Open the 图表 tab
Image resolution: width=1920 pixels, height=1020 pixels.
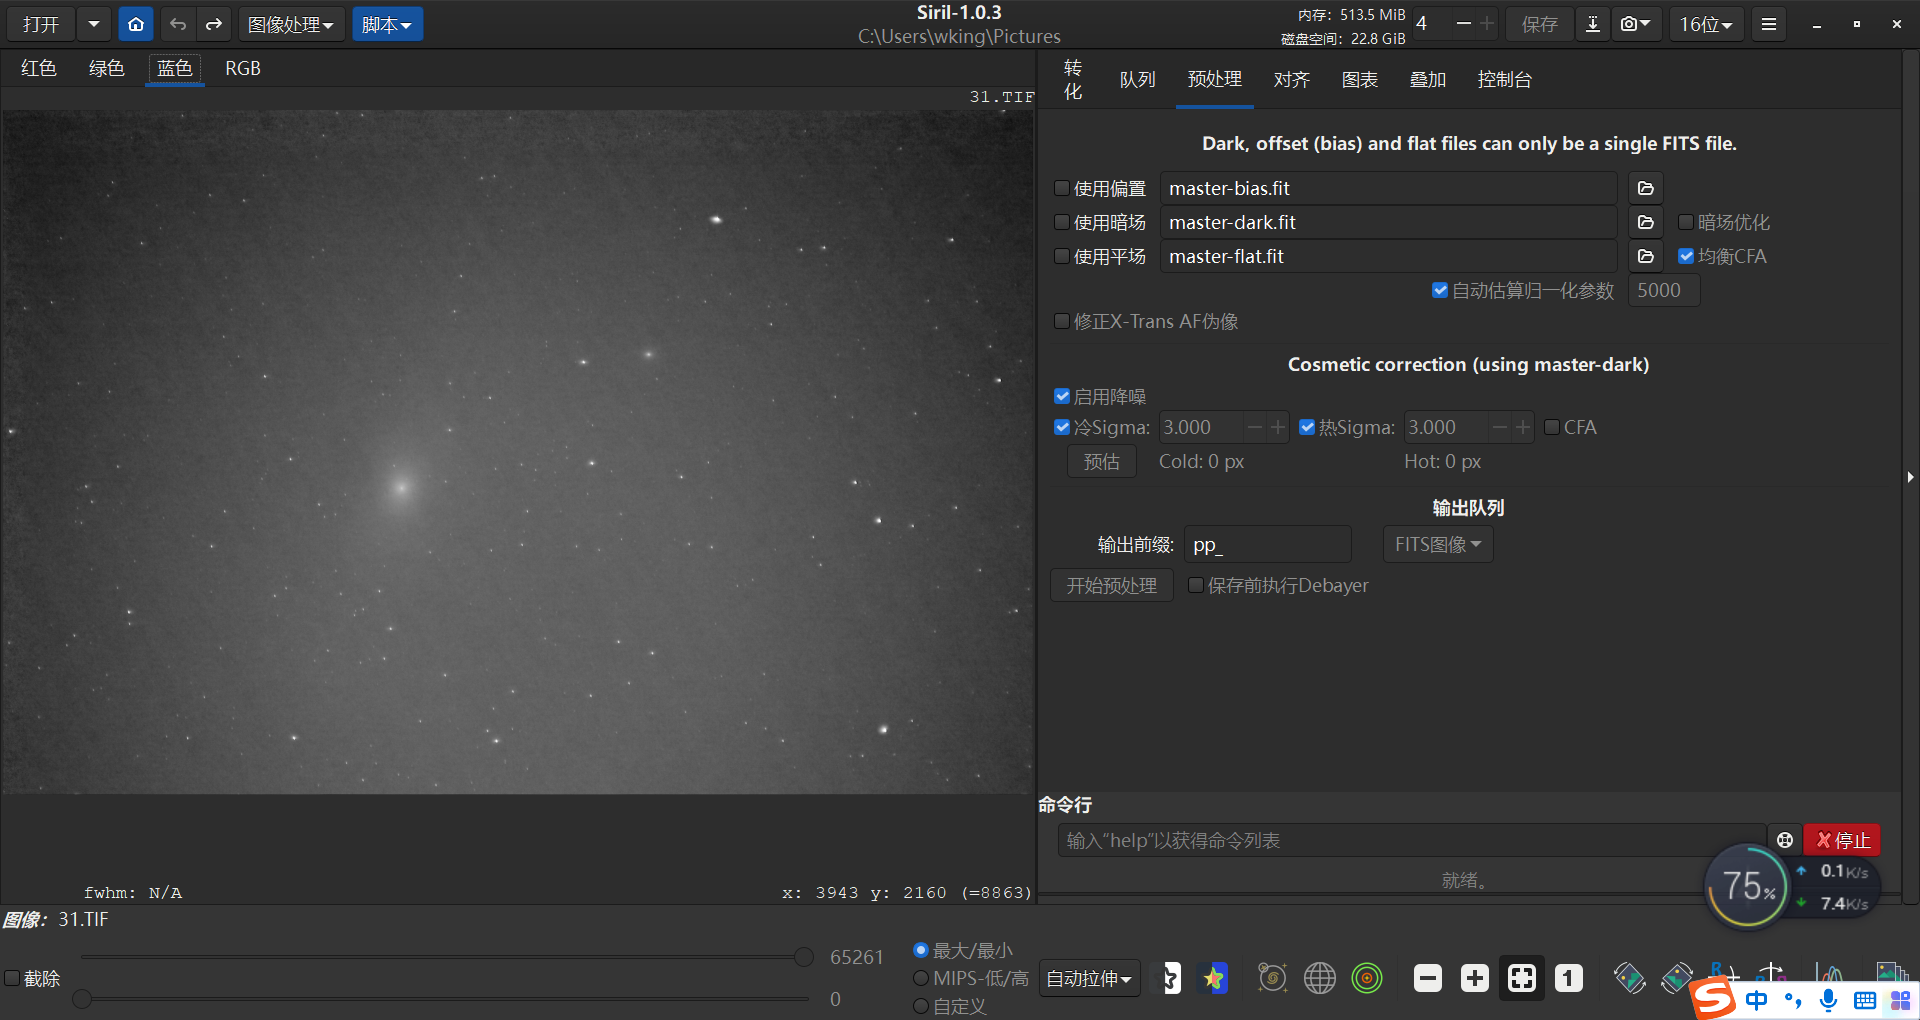(1360, 80)
